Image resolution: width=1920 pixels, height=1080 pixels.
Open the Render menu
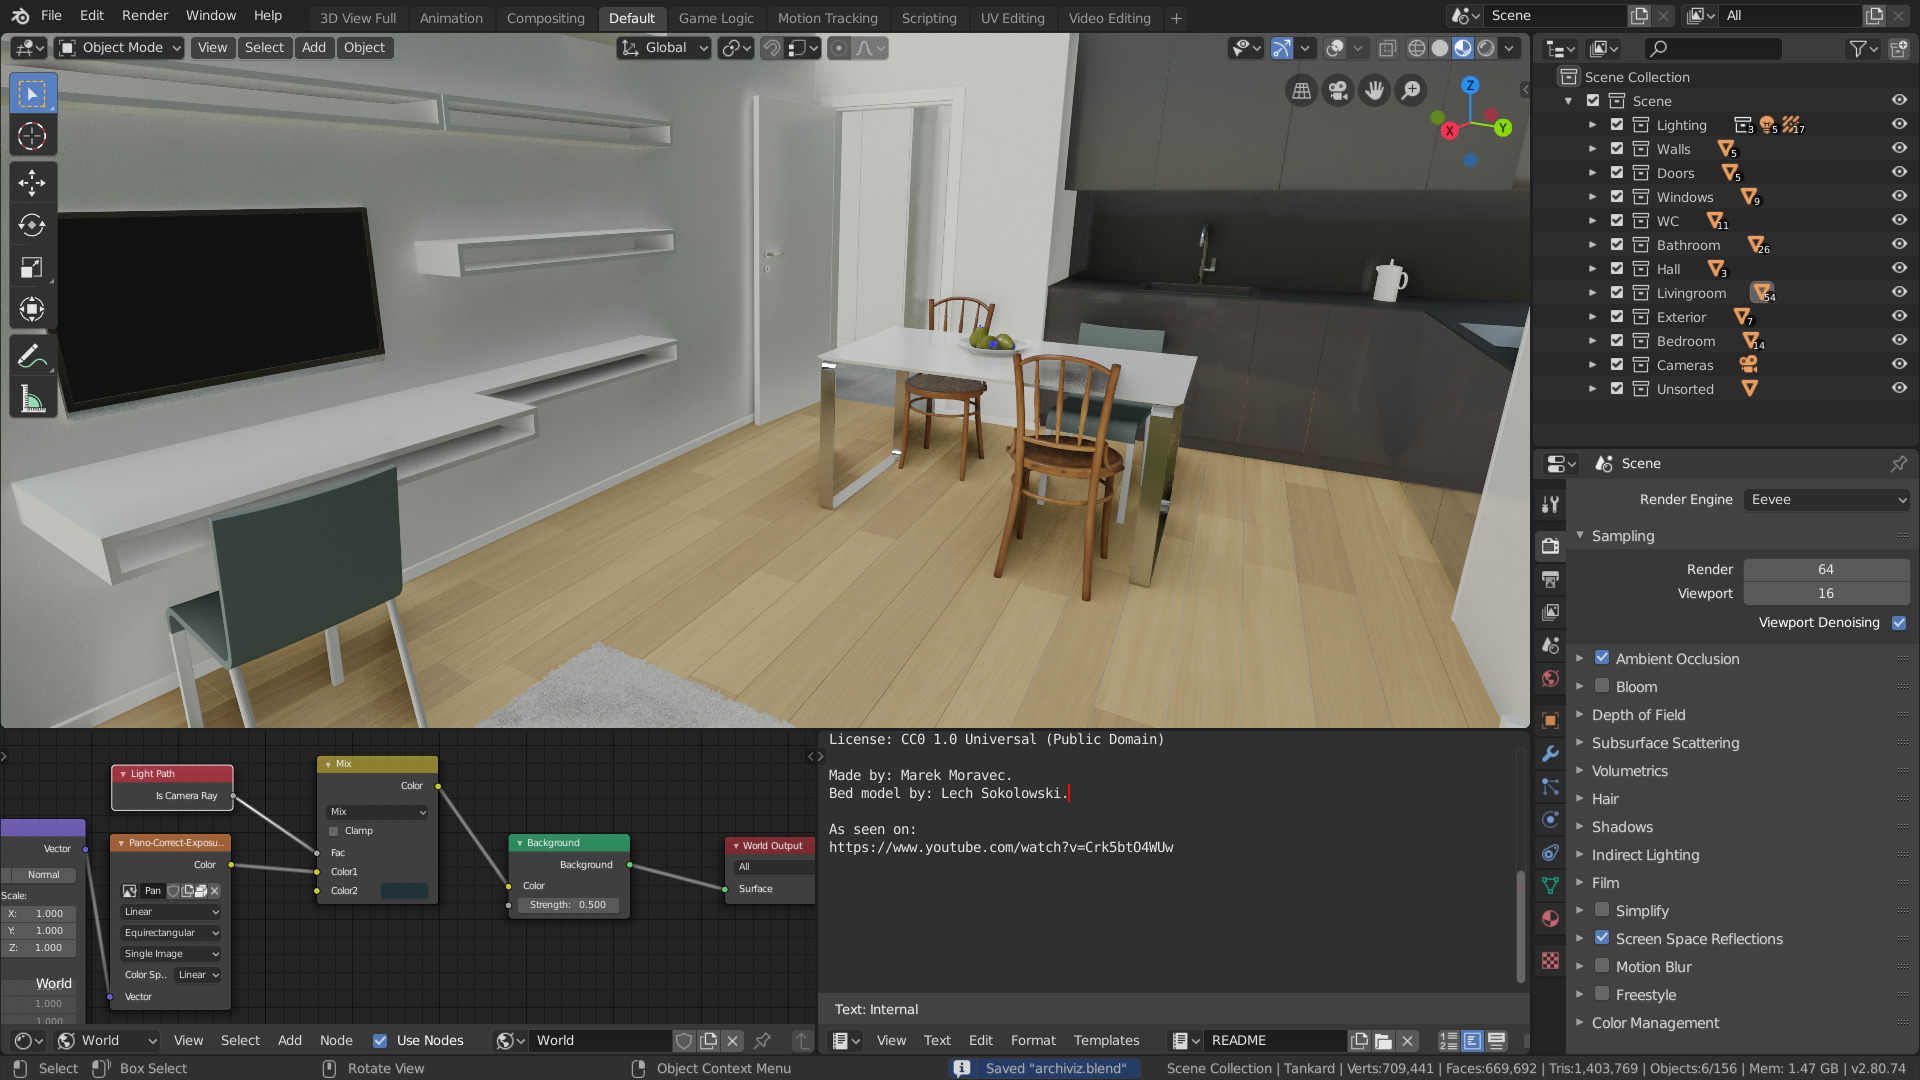click(x=144, y=15)
